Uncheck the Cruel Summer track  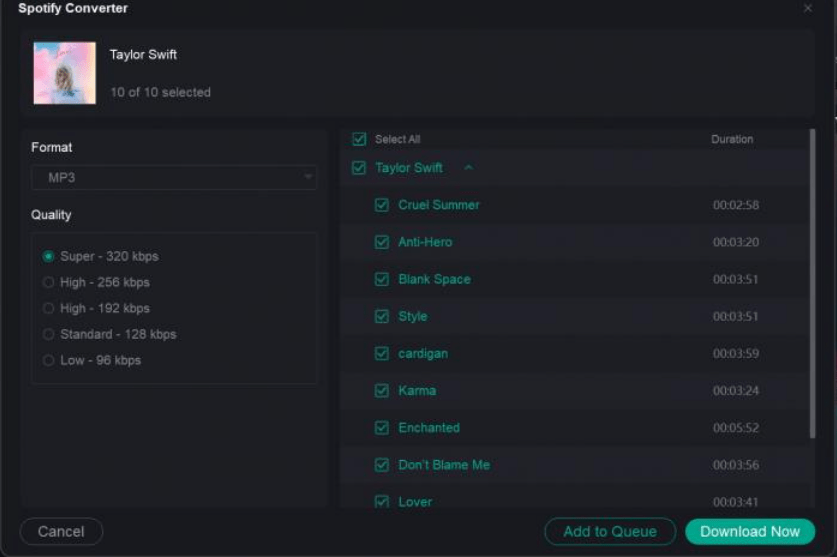point(382,205)
